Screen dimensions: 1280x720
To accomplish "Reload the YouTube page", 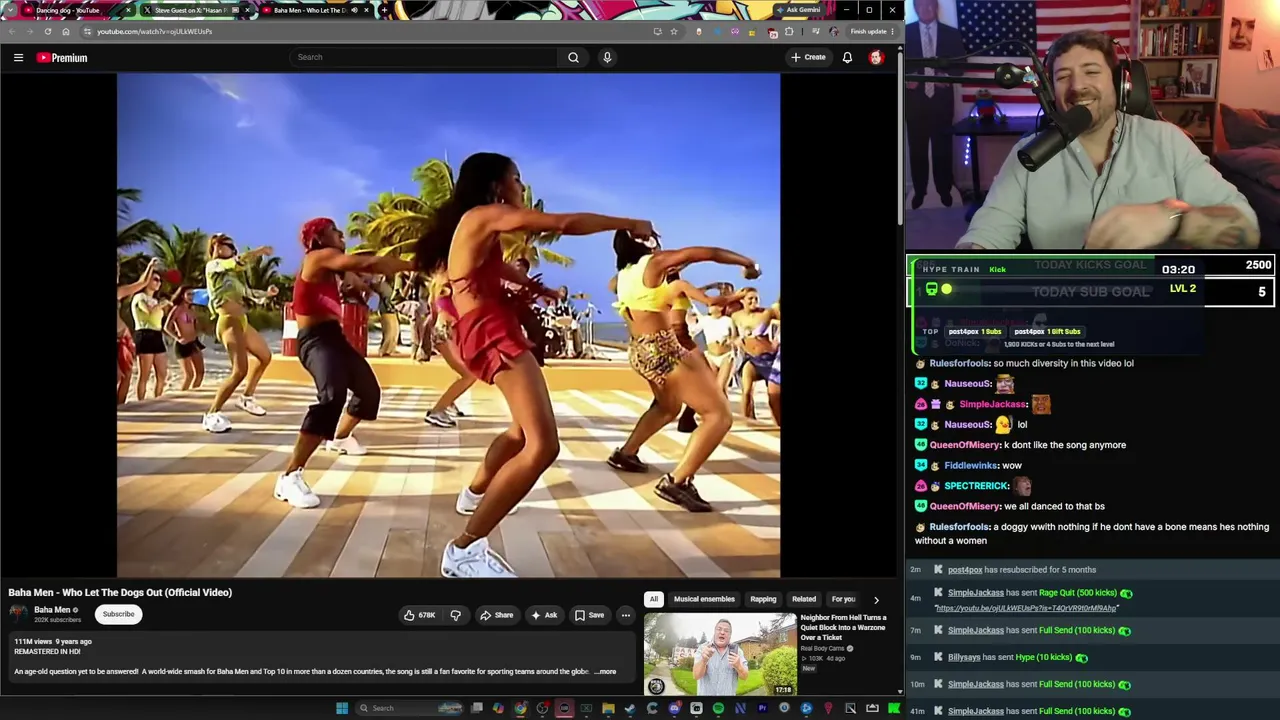I will (47, 31).
